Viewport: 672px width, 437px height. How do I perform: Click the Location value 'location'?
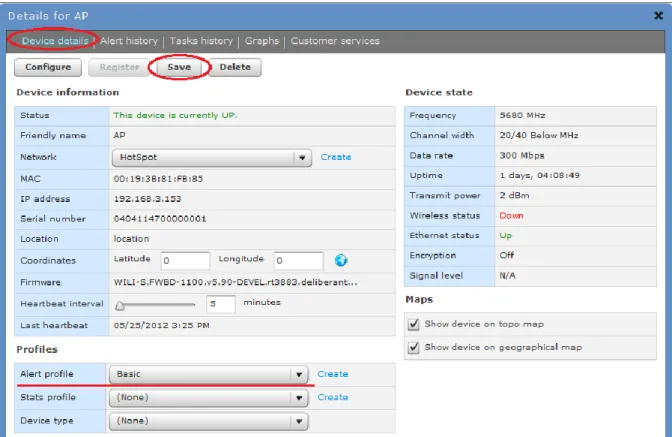coord(131,239)
